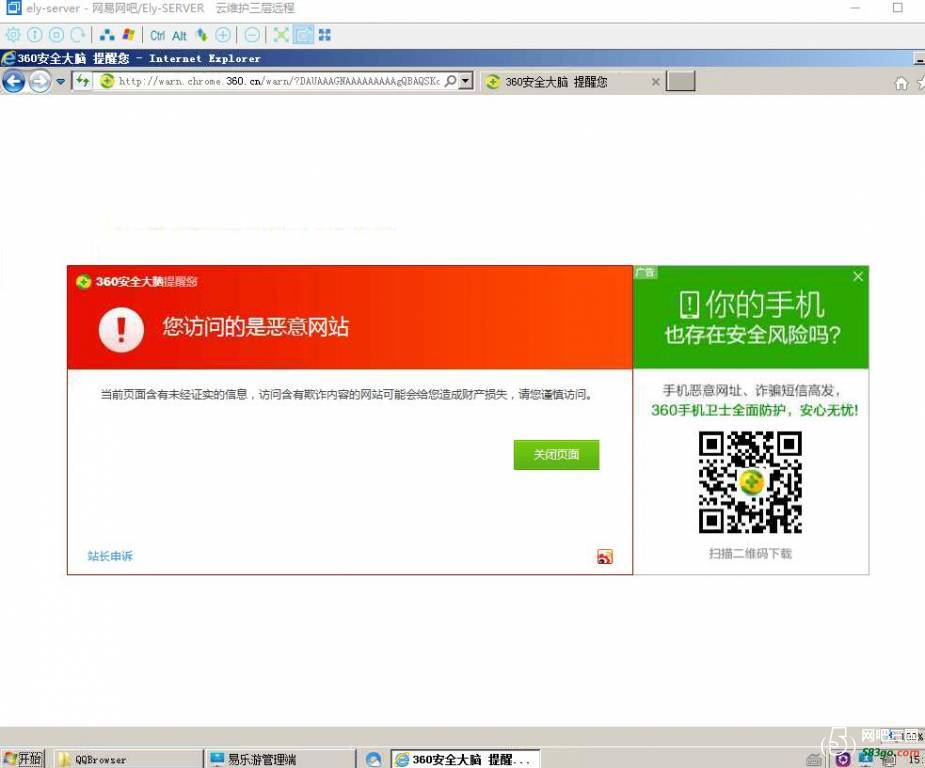Go to the IE home page icon
925x768 pixels.
click(x=901, y=83)
